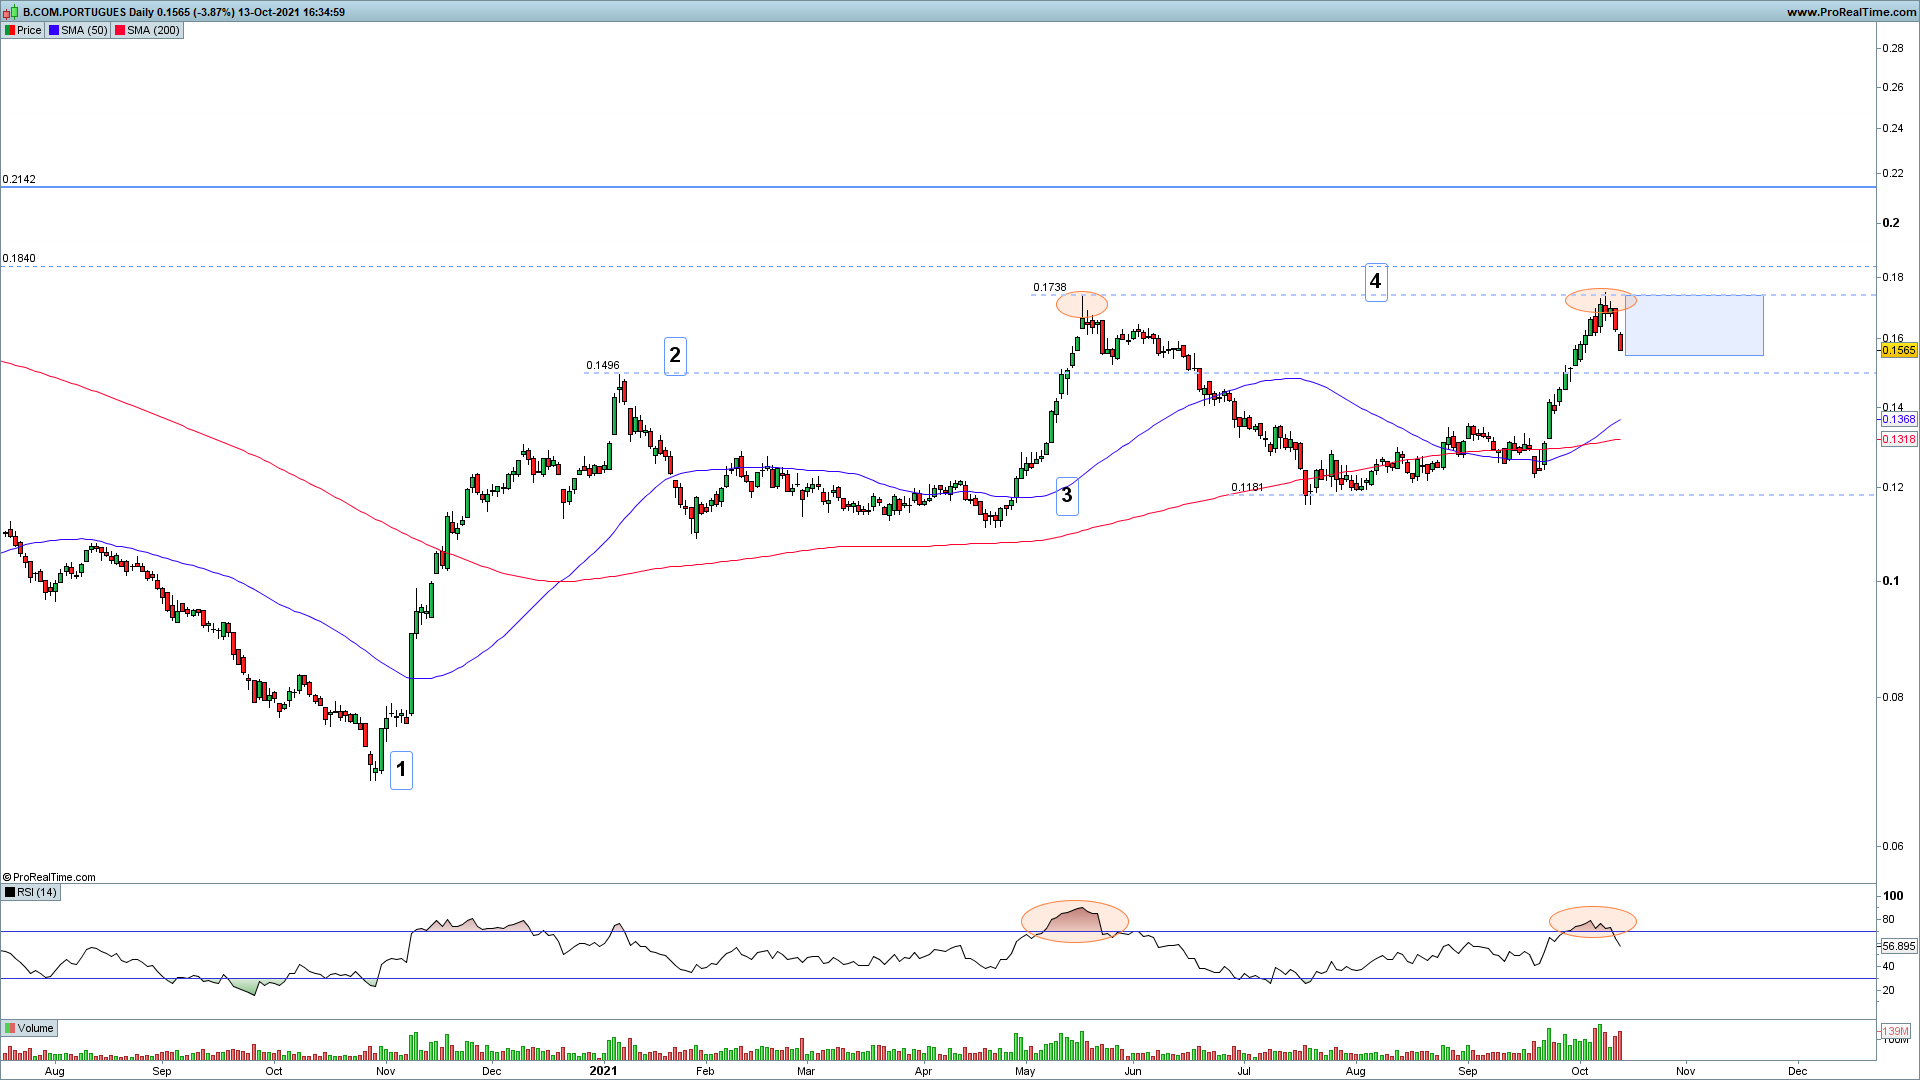
Task: Click the candlestick icon in the title bar
Action: (x=12, y=12)
